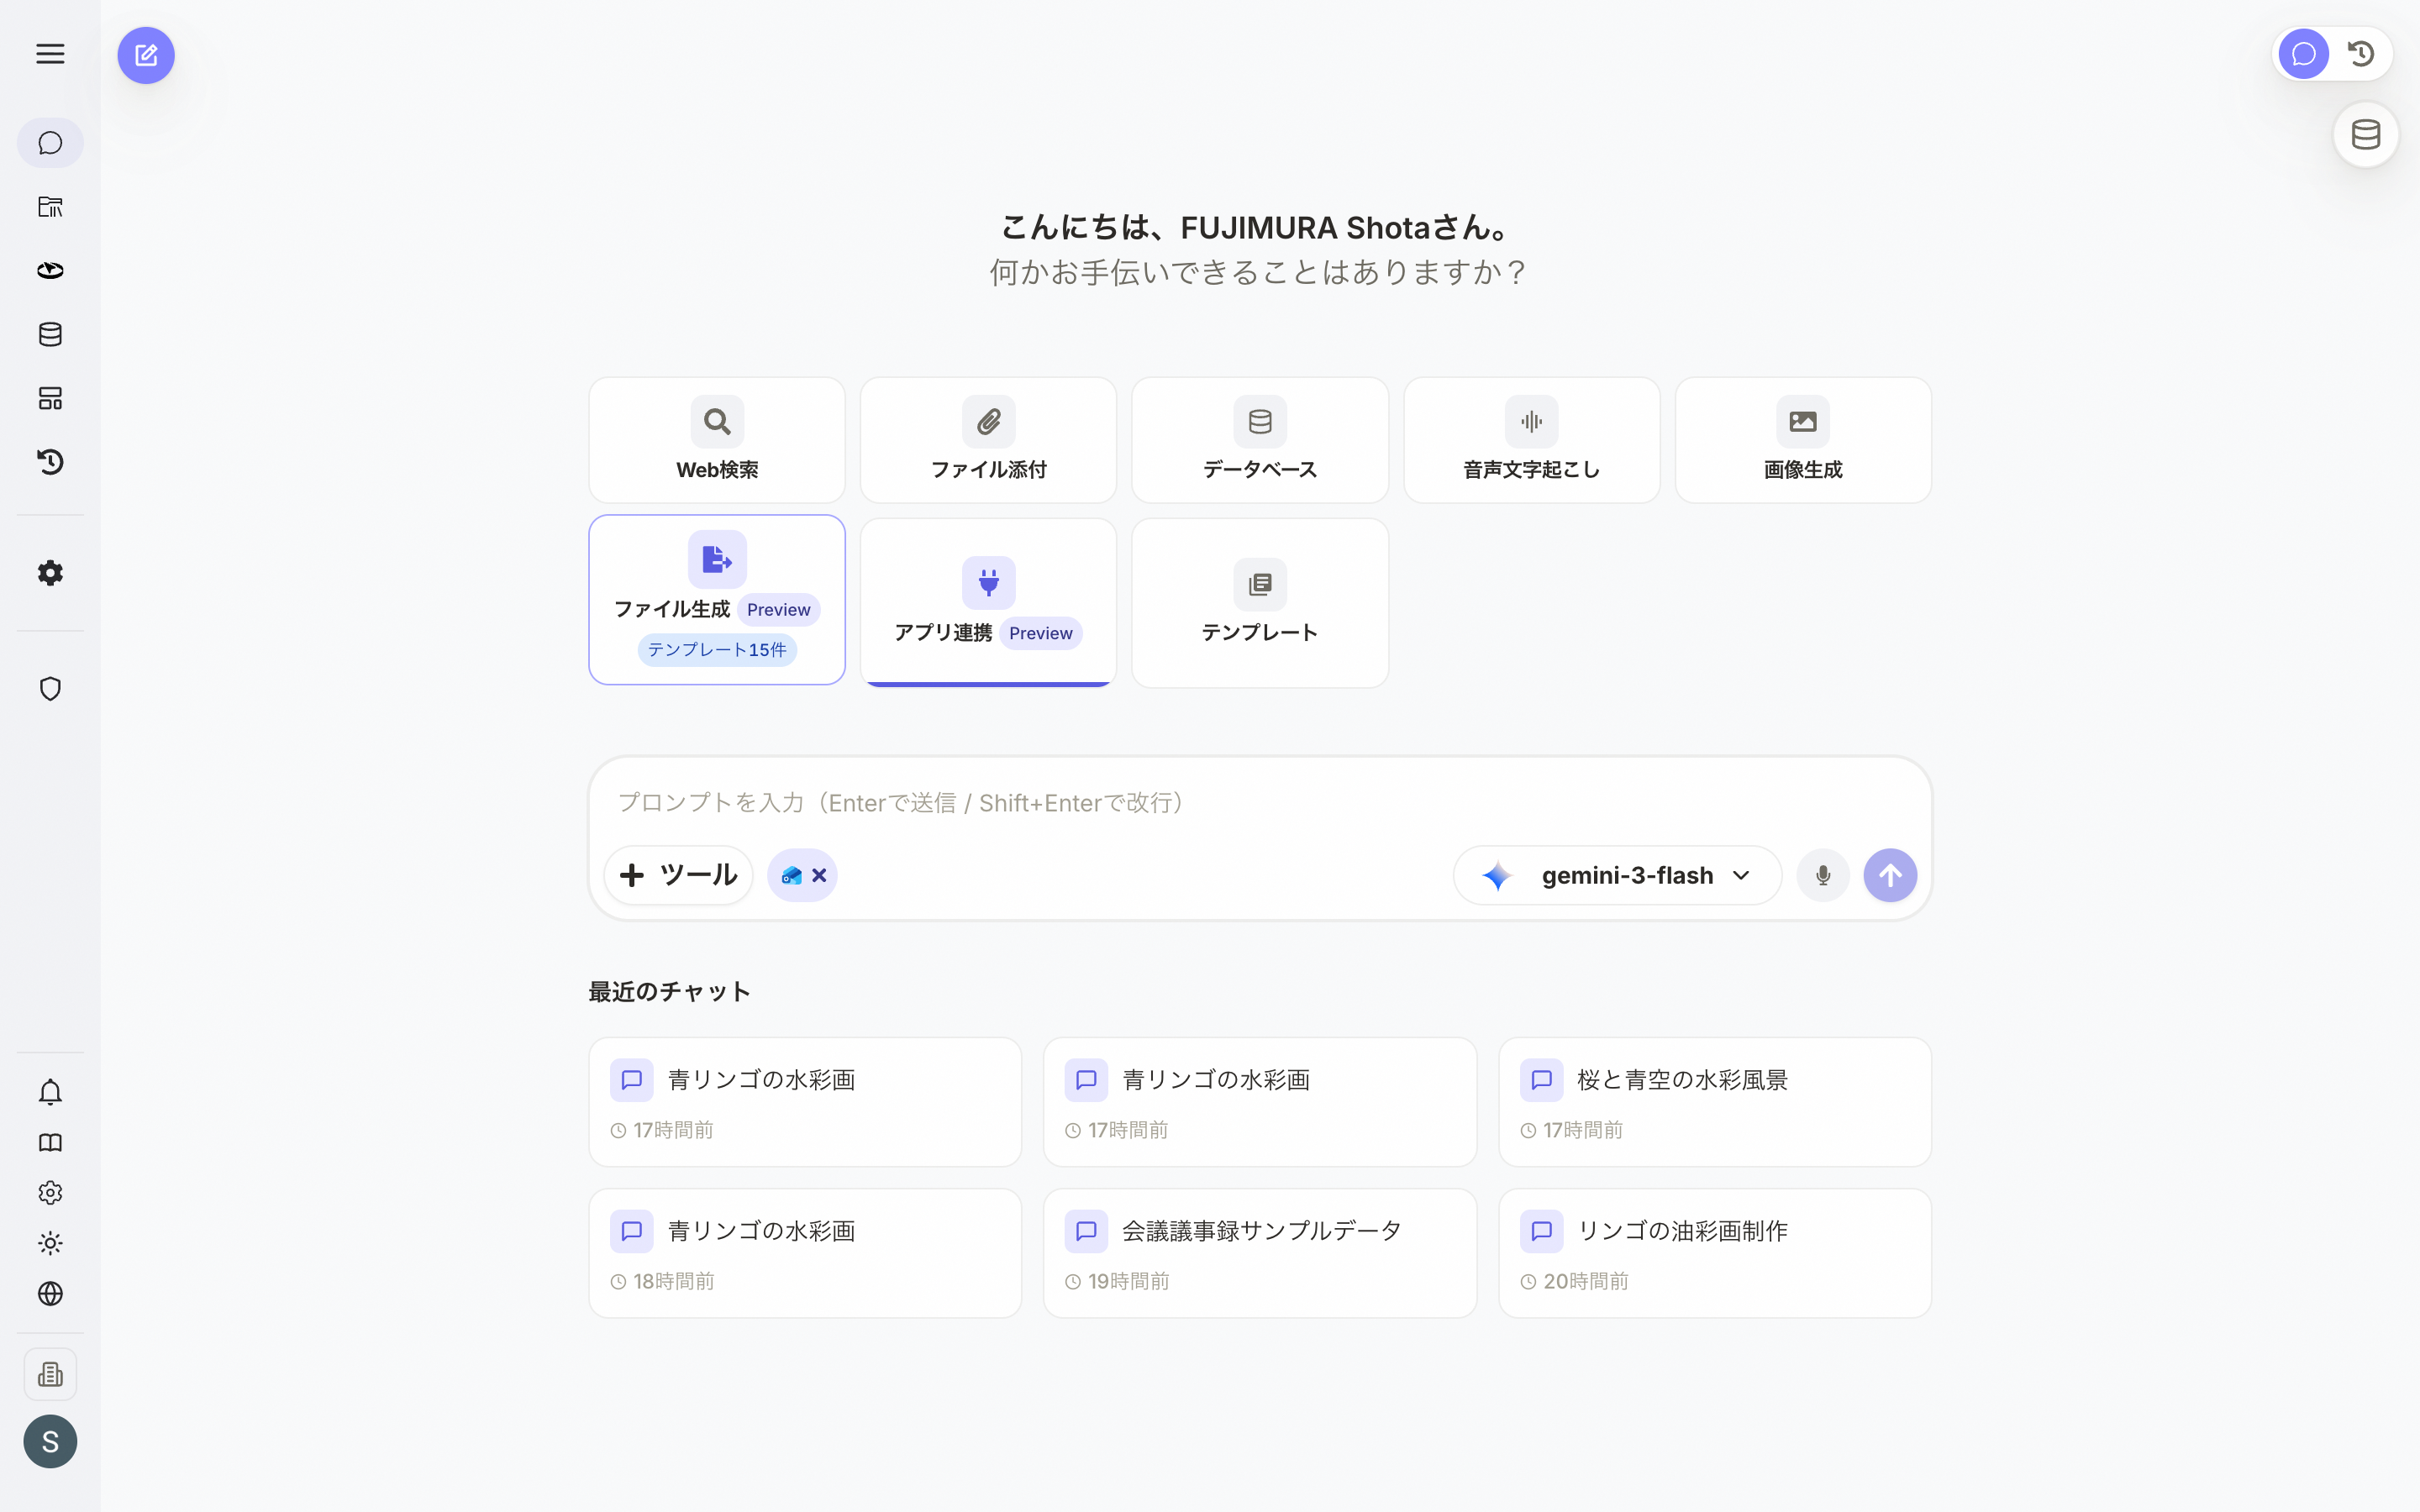Open the database icon in left sidebar

(x=50, y=334)
